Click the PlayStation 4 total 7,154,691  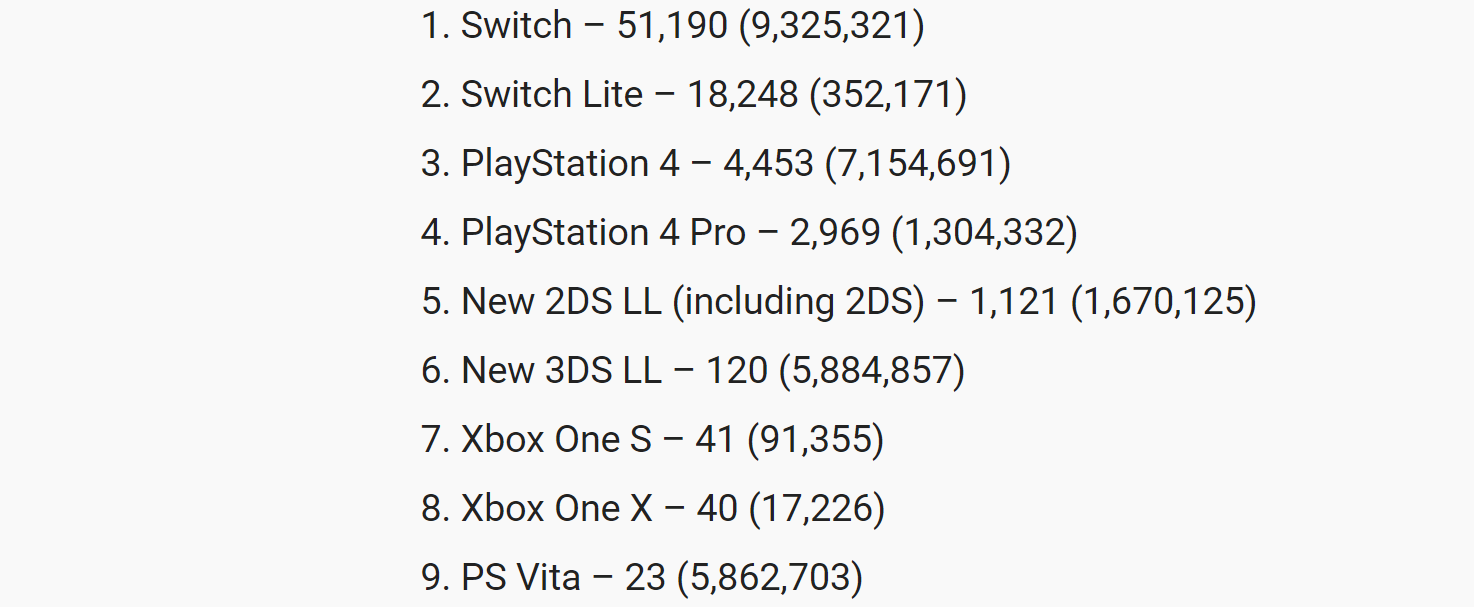pyautogui.click(x=917, y=164)
